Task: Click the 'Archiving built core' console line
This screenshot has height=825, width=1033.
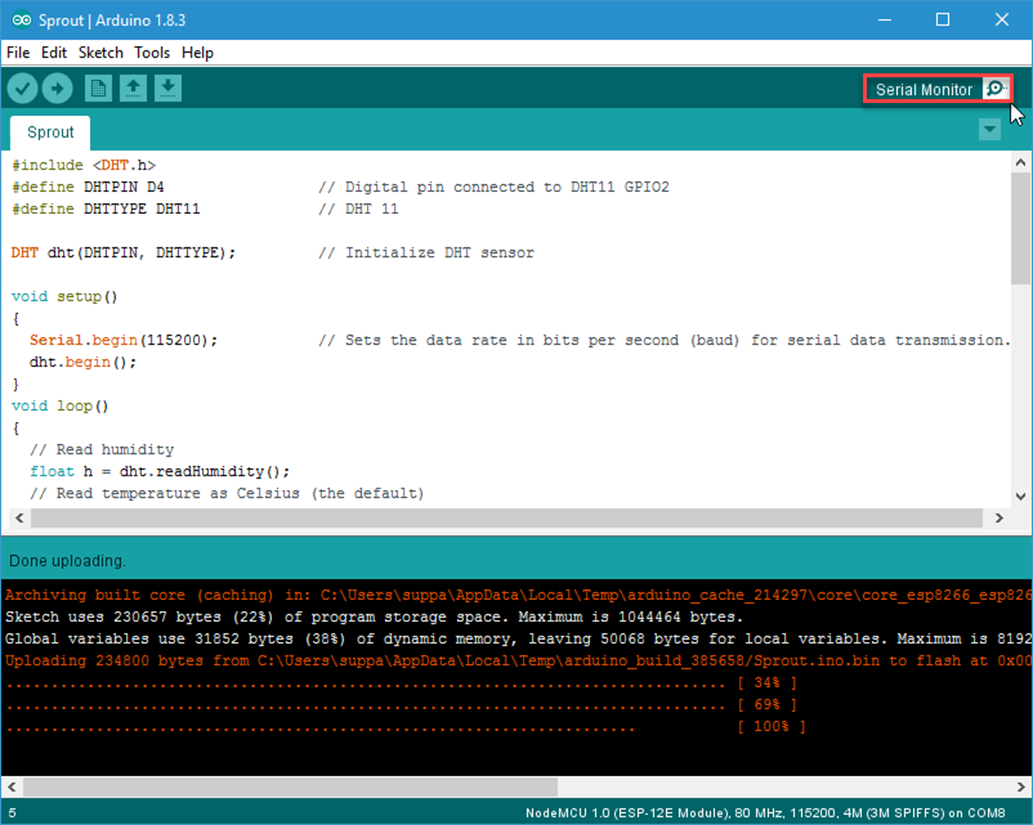Action: click(517, 595)
